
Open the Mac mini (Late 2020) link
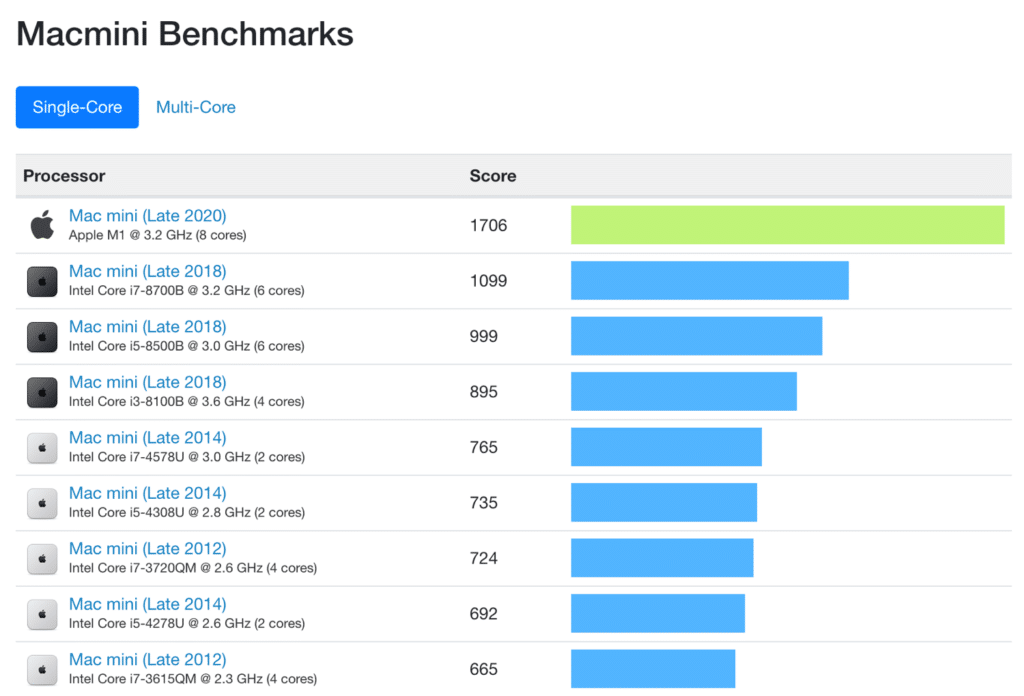[x=147, y=215]
